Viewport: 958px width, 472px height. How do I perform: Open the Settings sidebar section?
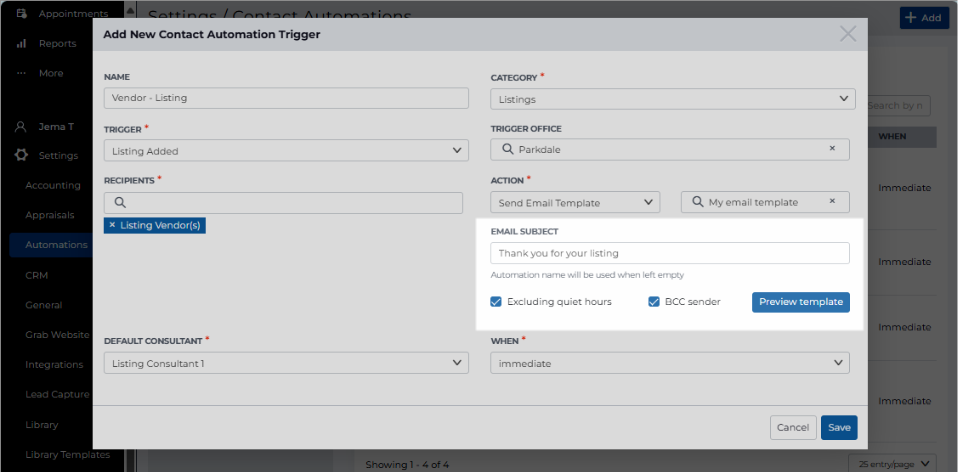coord(58,155)
